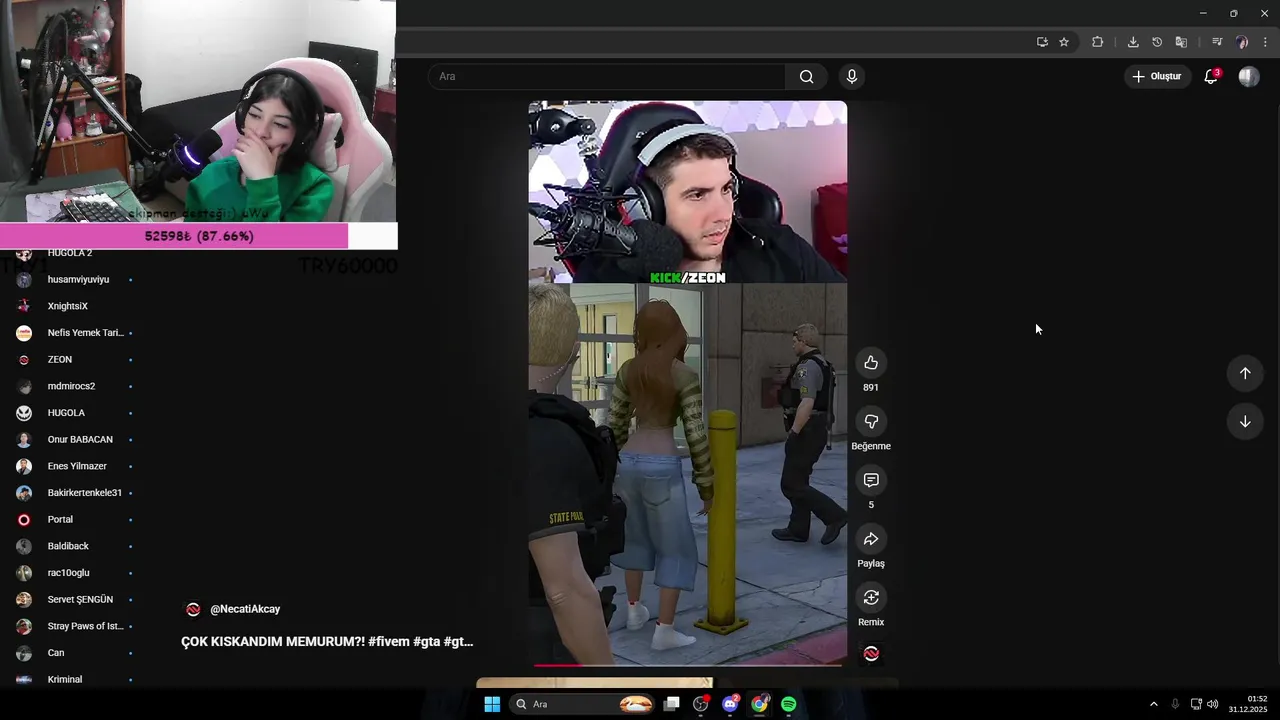Focus the YouTube Ara search field
1280x720 pixels.
(x=607, y=77)
